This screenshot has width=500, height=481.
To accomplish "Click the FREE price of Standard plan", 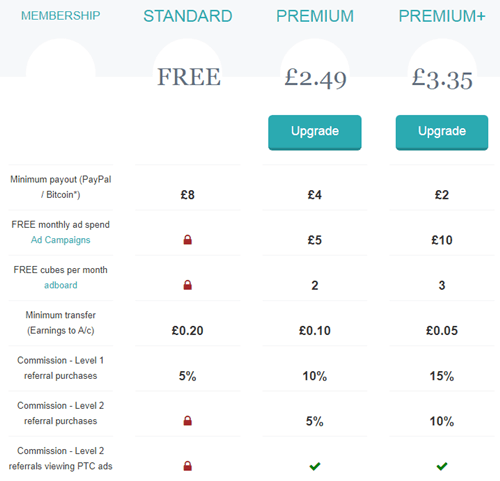I will [189, 77].
